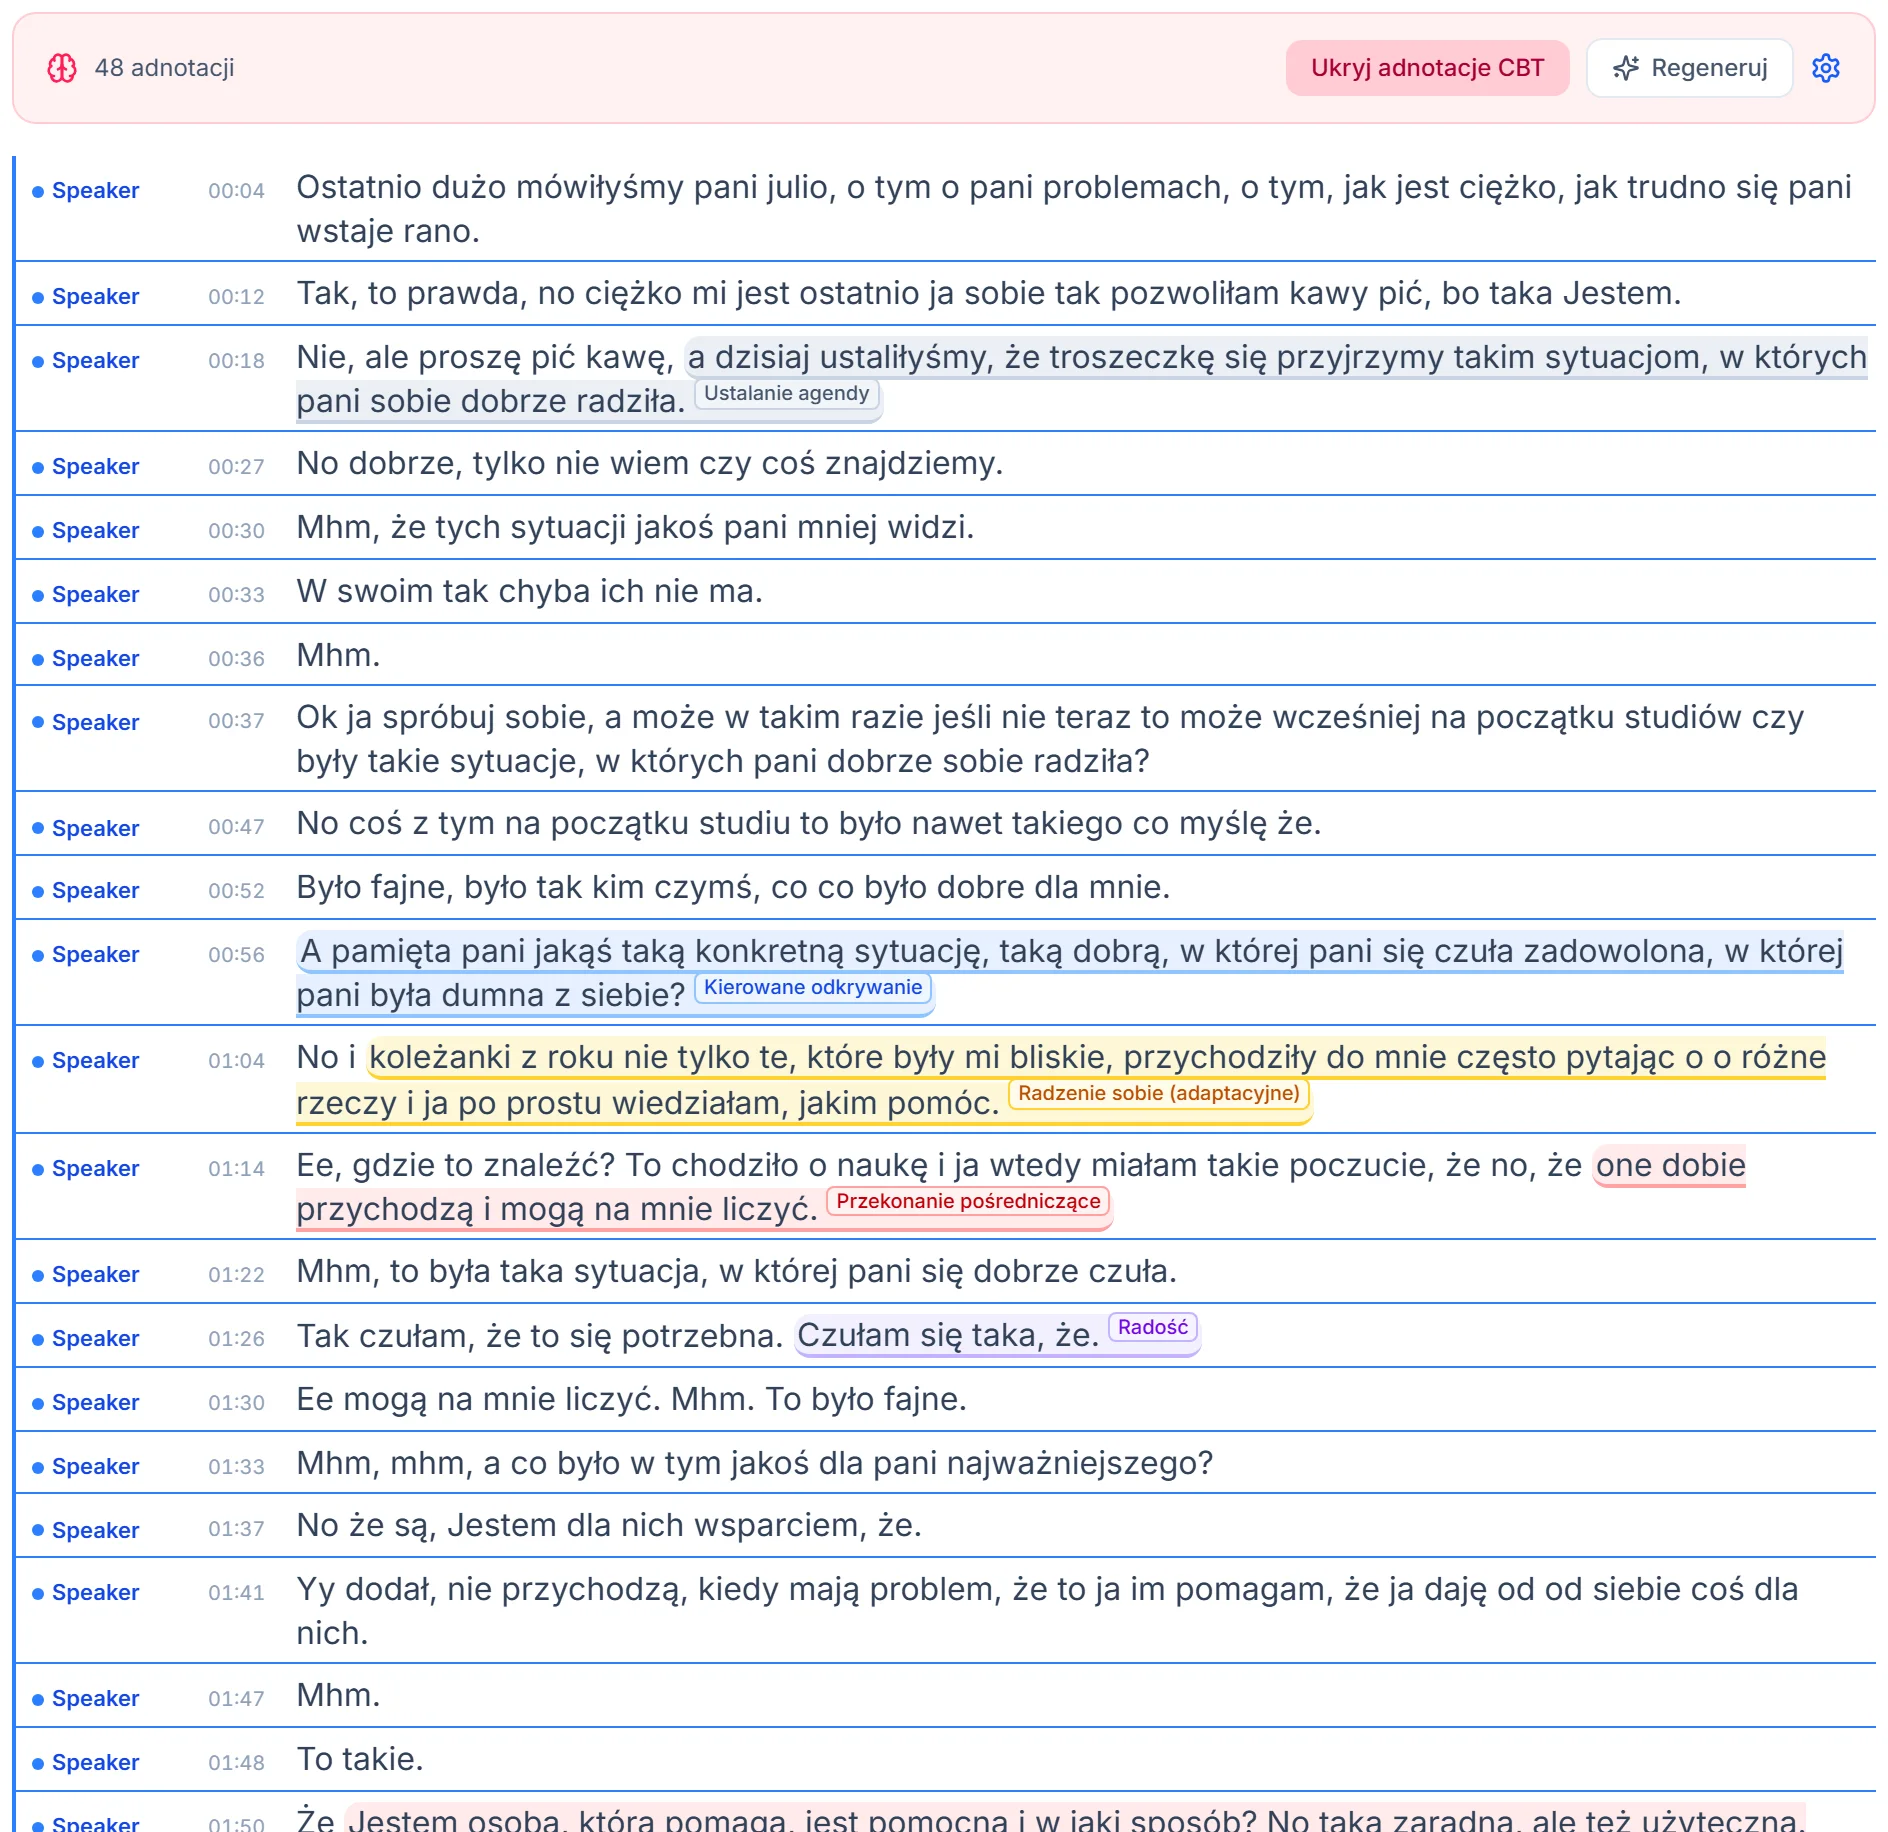Click text 'Mhm, że tych sytuacji jakoś pani mniej widzi.'
Viewport: 1888px width, 1832px height.
pos(635,527)
